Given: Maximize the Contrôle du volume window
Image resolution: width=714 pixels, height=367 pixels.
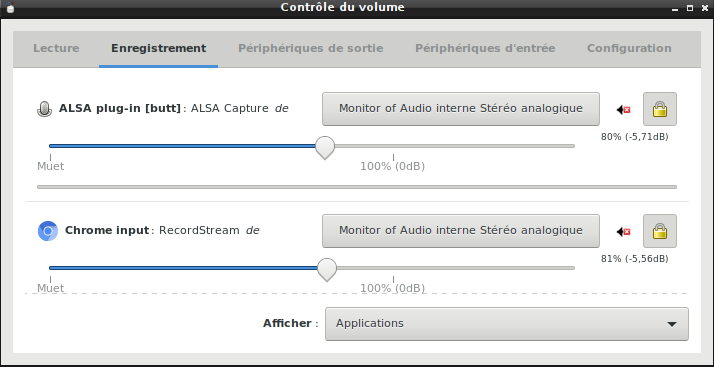Looking at the screenshot, I should (690, 8).
